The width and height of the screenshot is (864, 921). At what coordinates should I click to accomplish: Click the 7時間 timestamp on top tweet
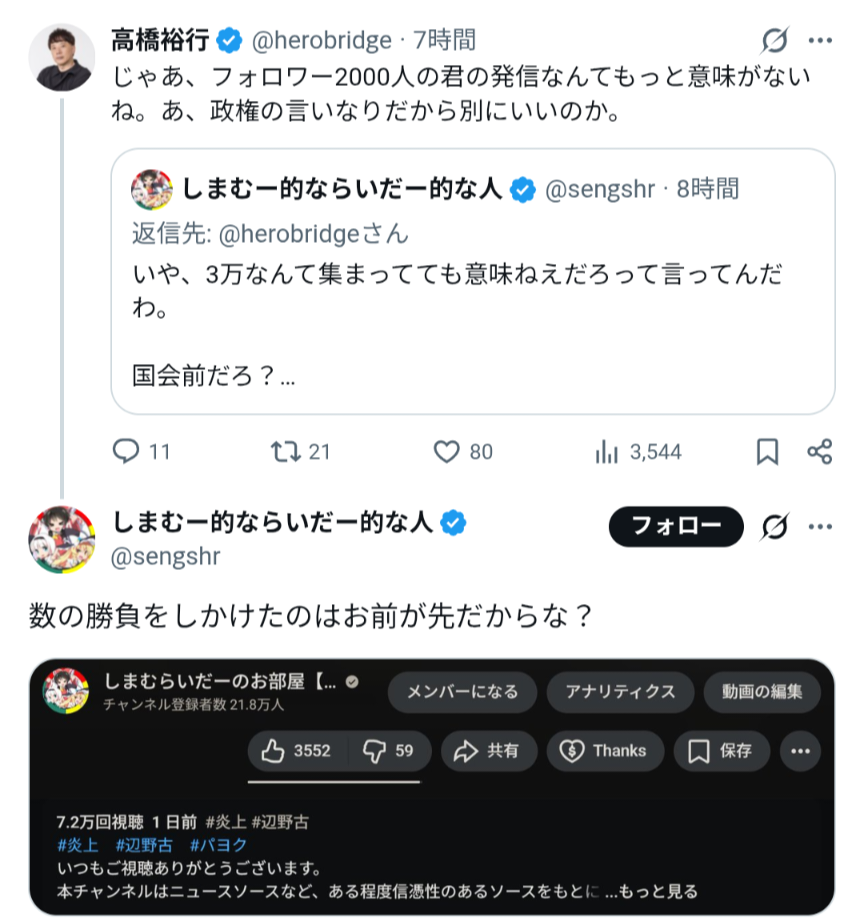click(445, 40)
